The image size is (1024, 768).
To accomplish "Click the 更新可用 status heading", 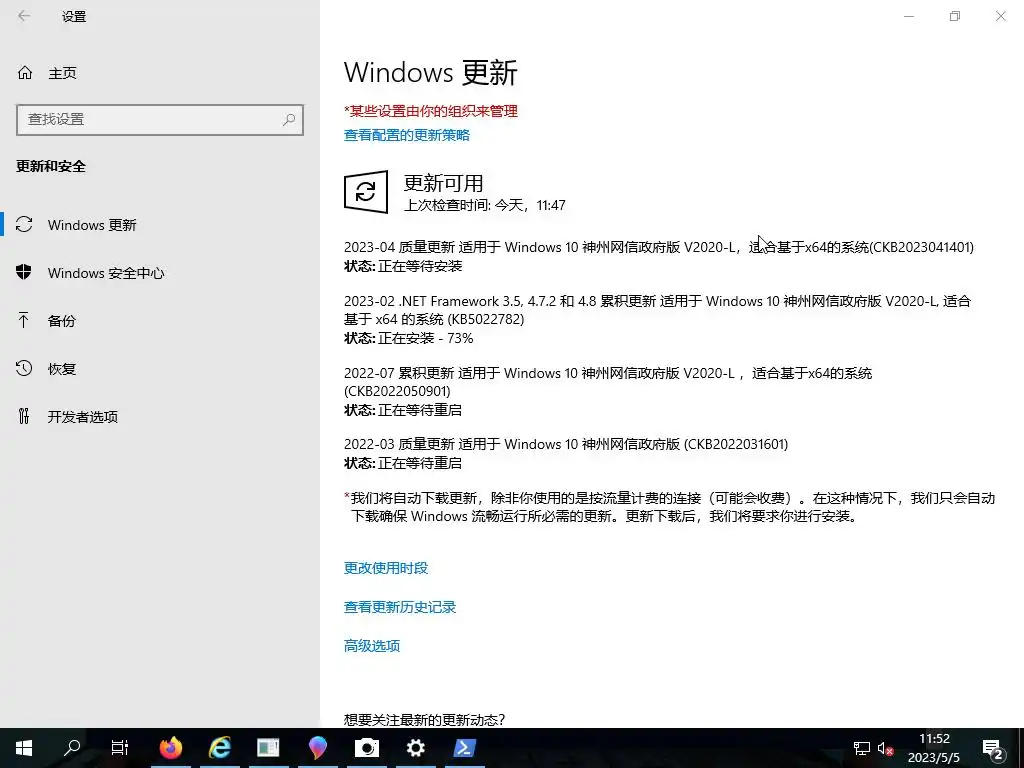I will click(443, 183).
